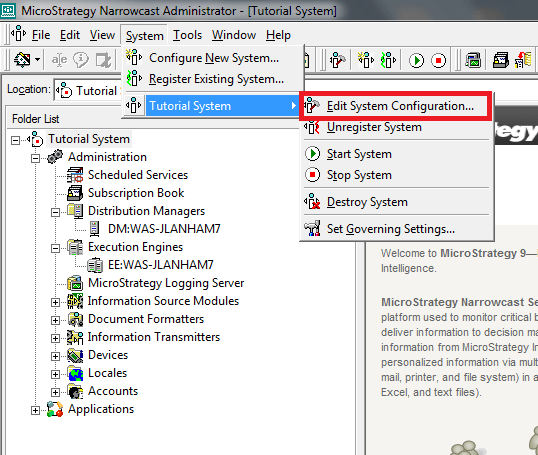The image size is (538, 455).
Task: Choose Destroy System
Action: pyautogui.click(x=397, y=202)
